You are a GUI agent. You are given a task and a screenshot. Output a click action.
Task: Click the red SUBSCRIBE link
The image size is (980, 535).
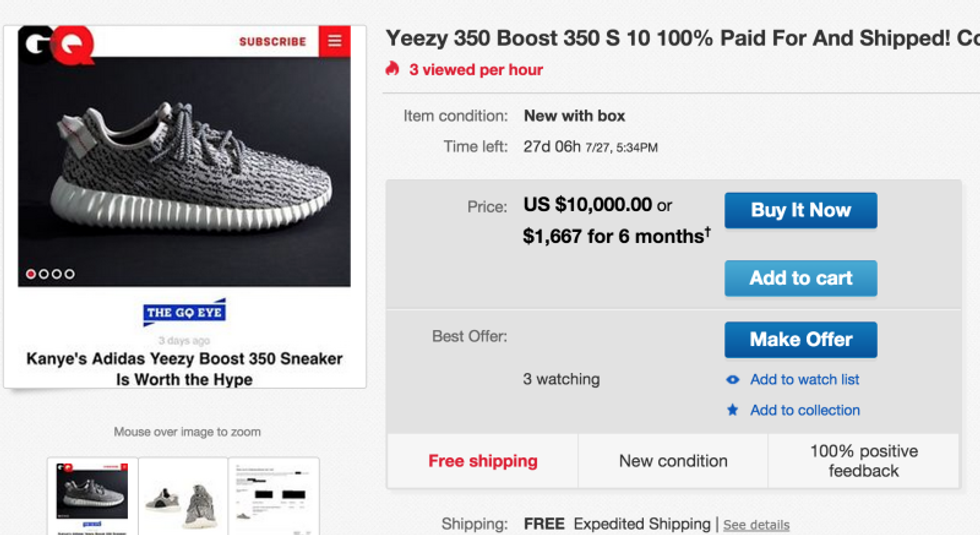[272, 42]
